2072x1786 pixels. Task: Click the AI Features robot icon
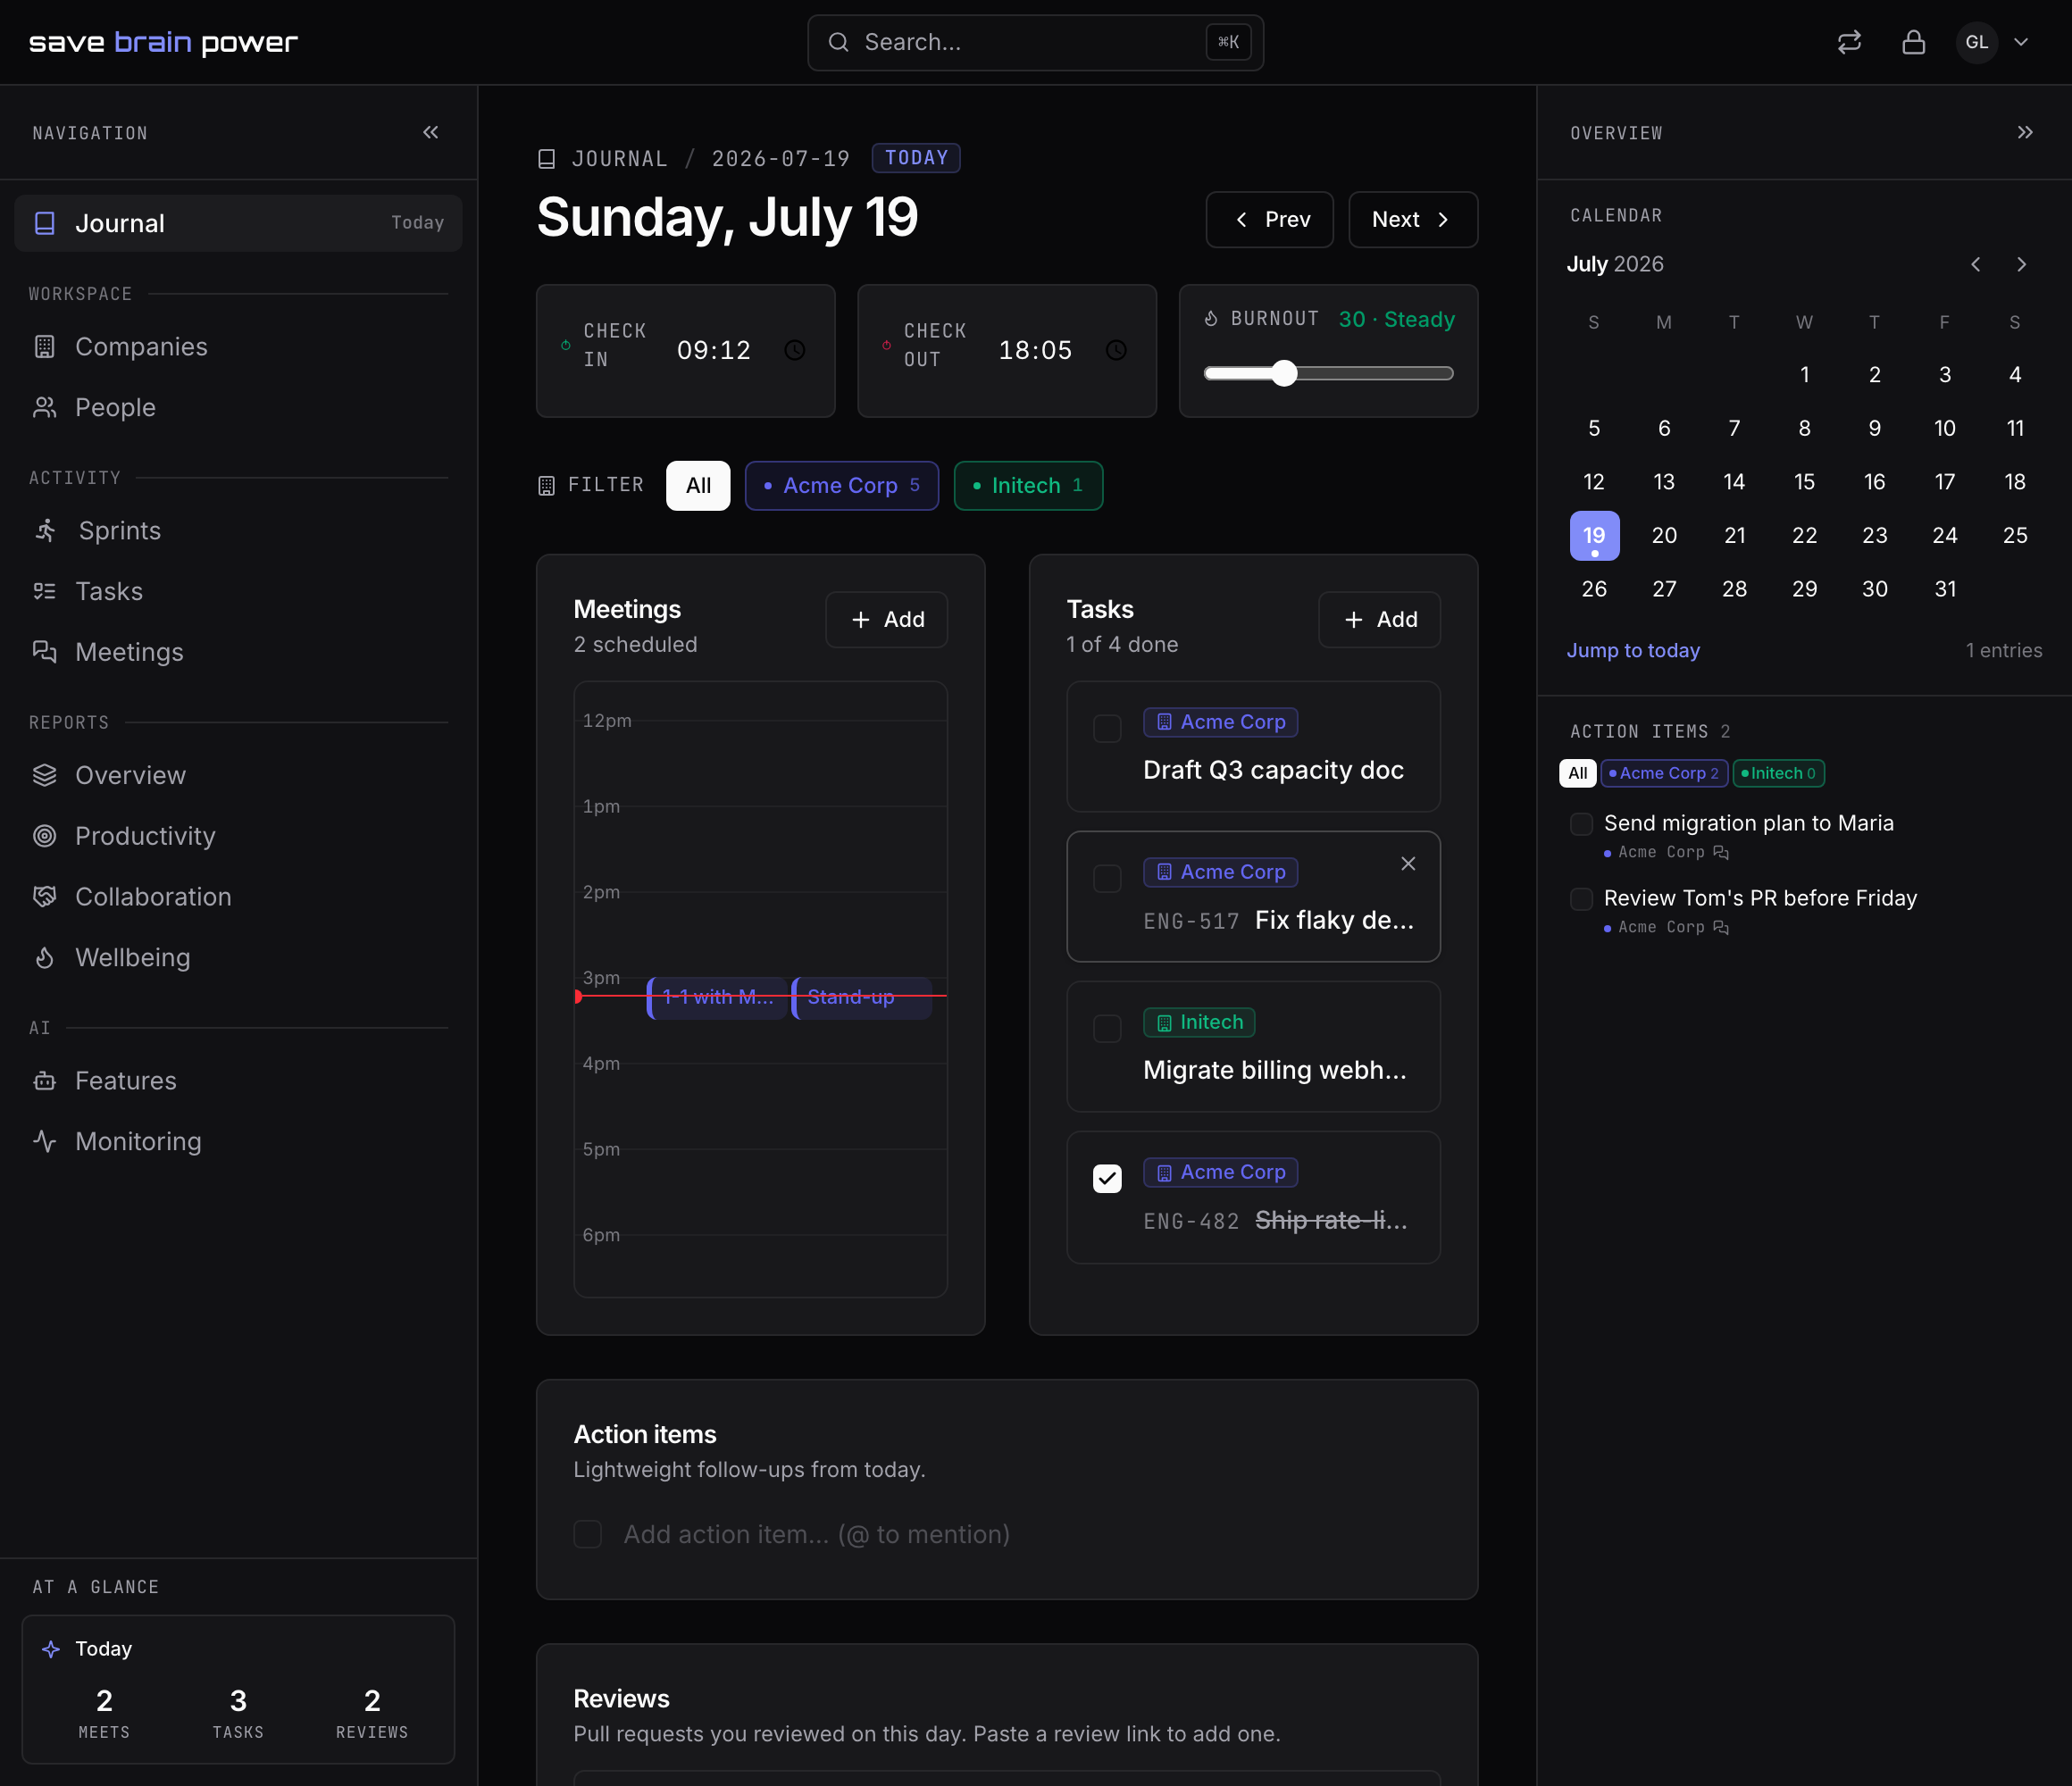(44, 1080)
